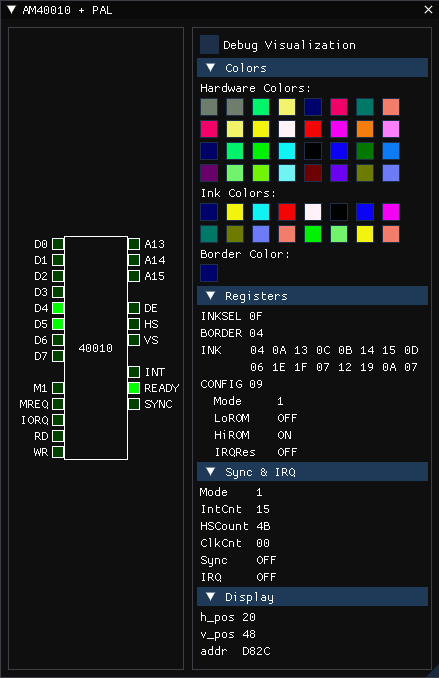Click the red ink color swatch
The image size is (439, 678).
(287, 212)
